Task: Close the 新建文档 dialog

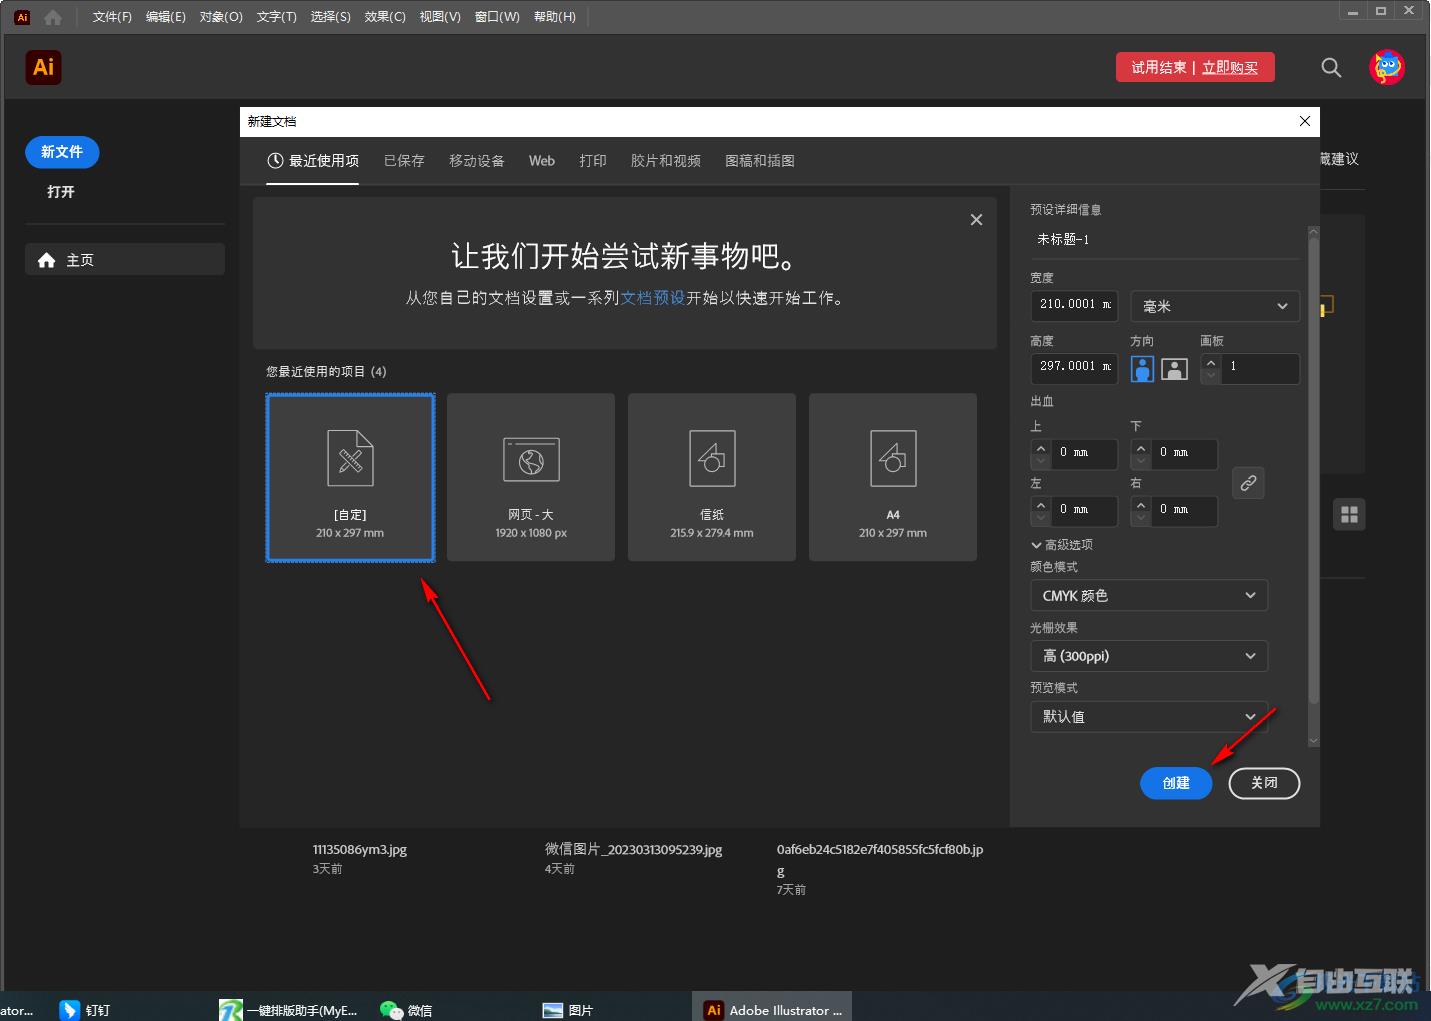Action: (1304, 121)
